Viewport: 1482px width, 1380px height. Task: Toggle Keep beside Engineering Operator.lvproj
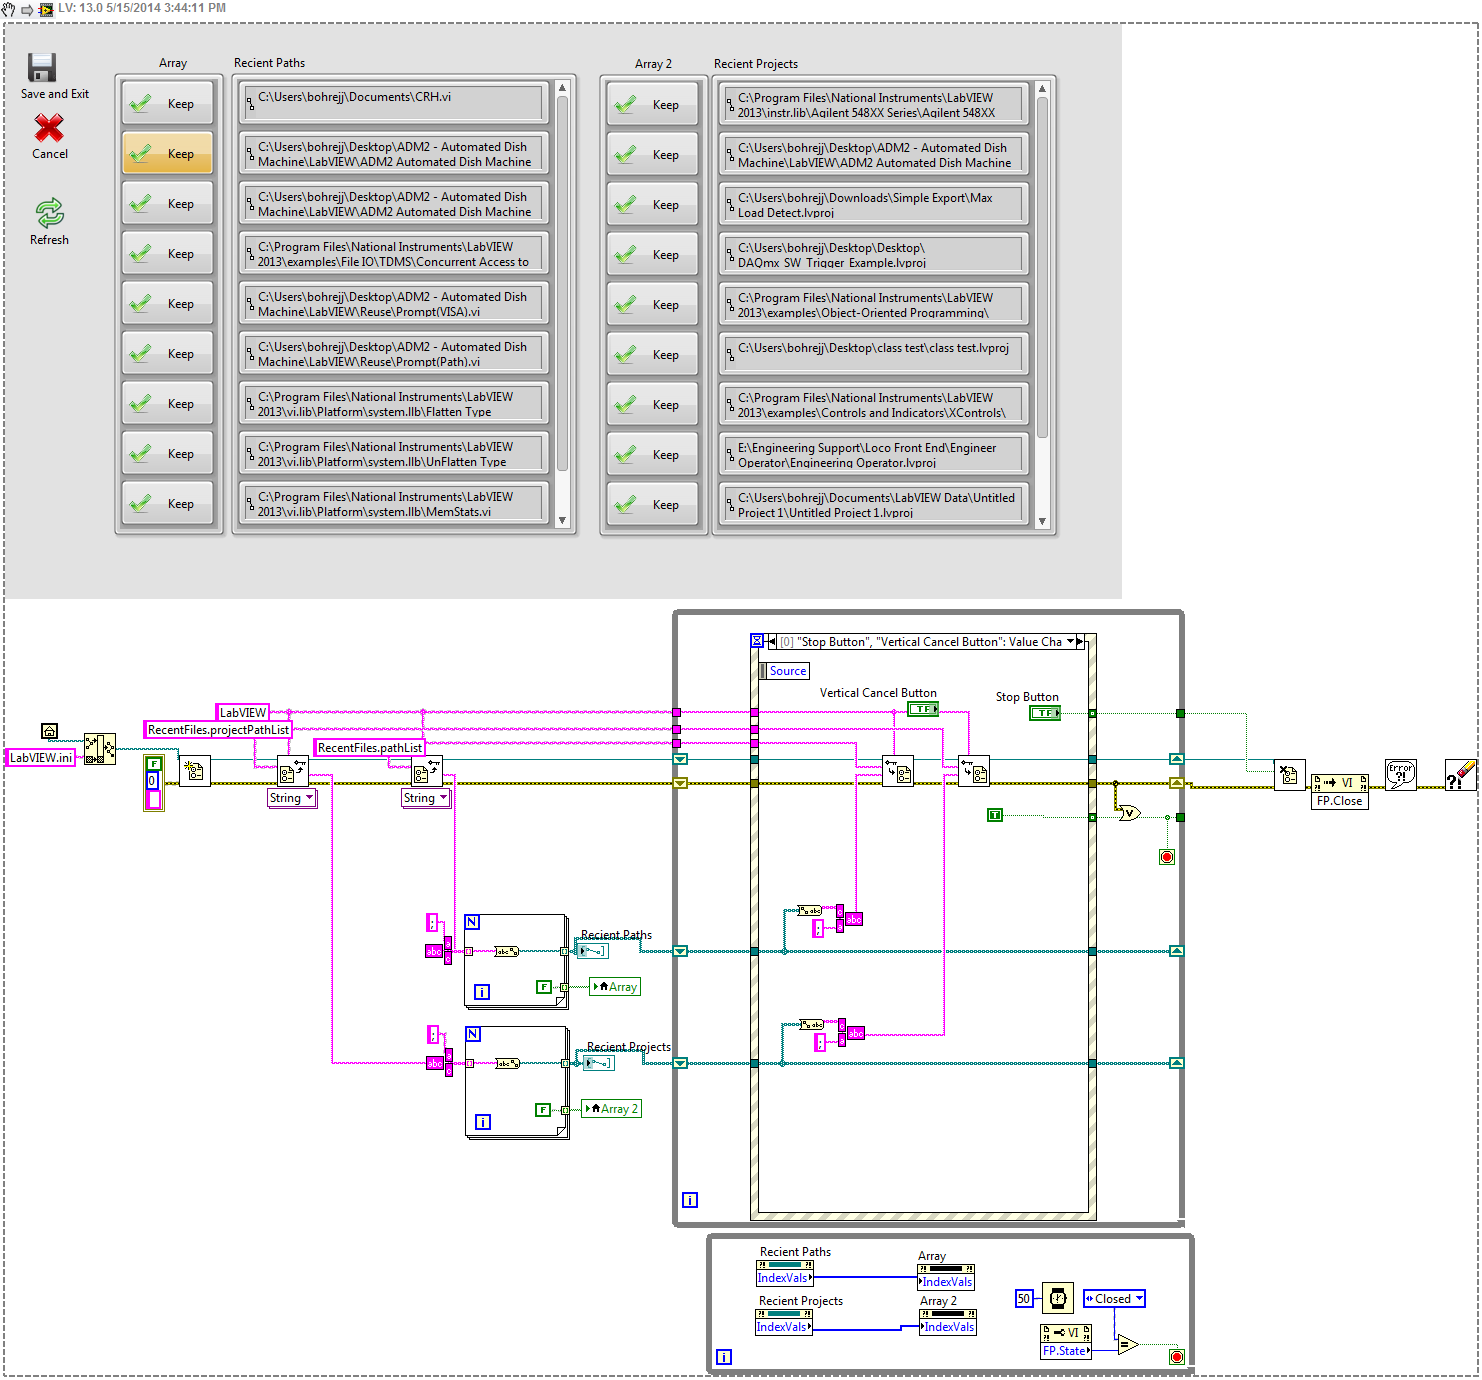(x=652, y=454)
